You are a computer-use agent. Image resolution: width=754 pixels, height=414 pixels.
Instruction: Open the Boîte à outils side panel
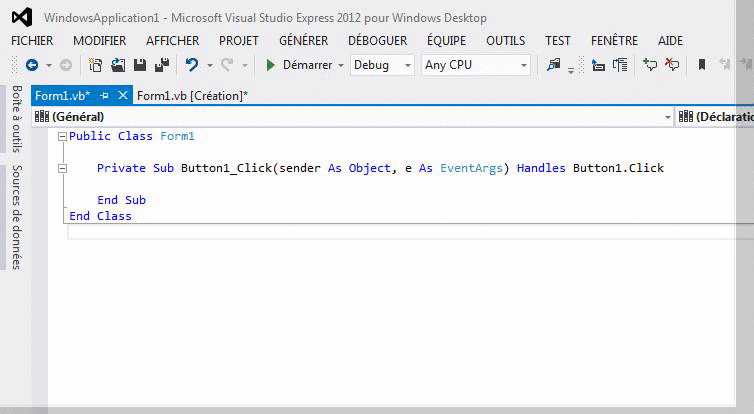(17, 119)
